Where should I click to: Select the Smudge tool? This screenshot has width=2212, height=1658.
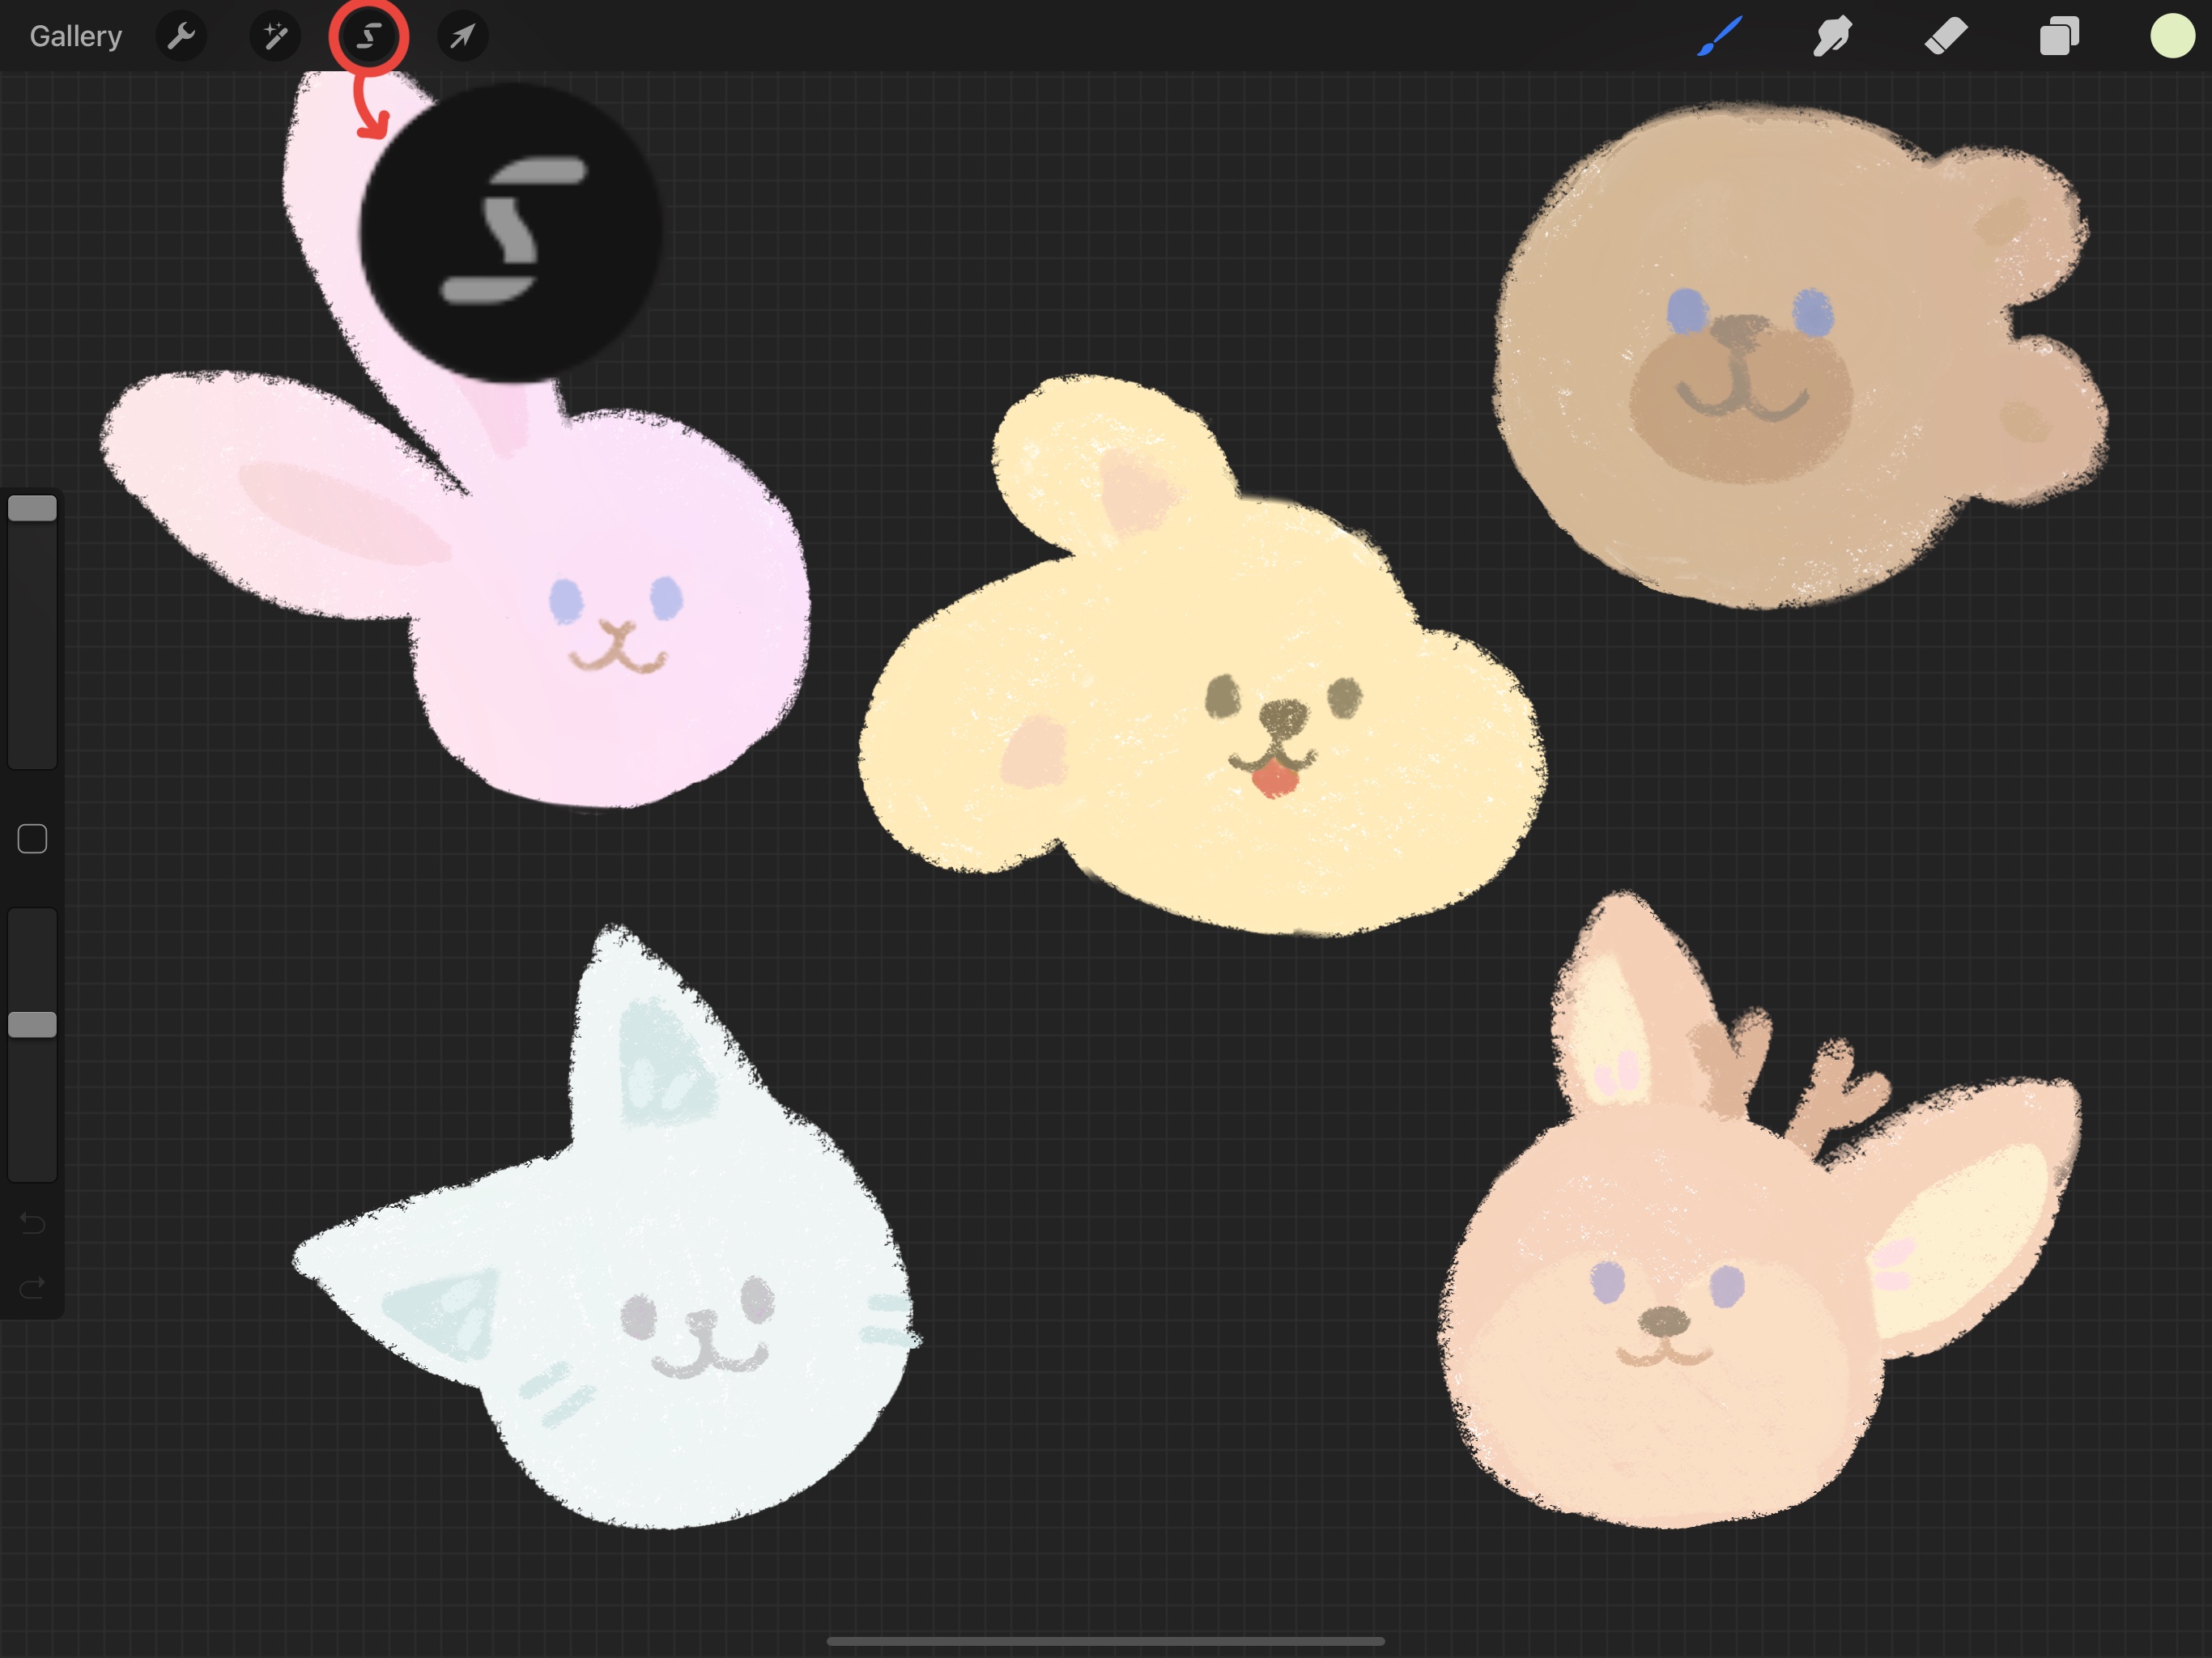pos(1832,36)
